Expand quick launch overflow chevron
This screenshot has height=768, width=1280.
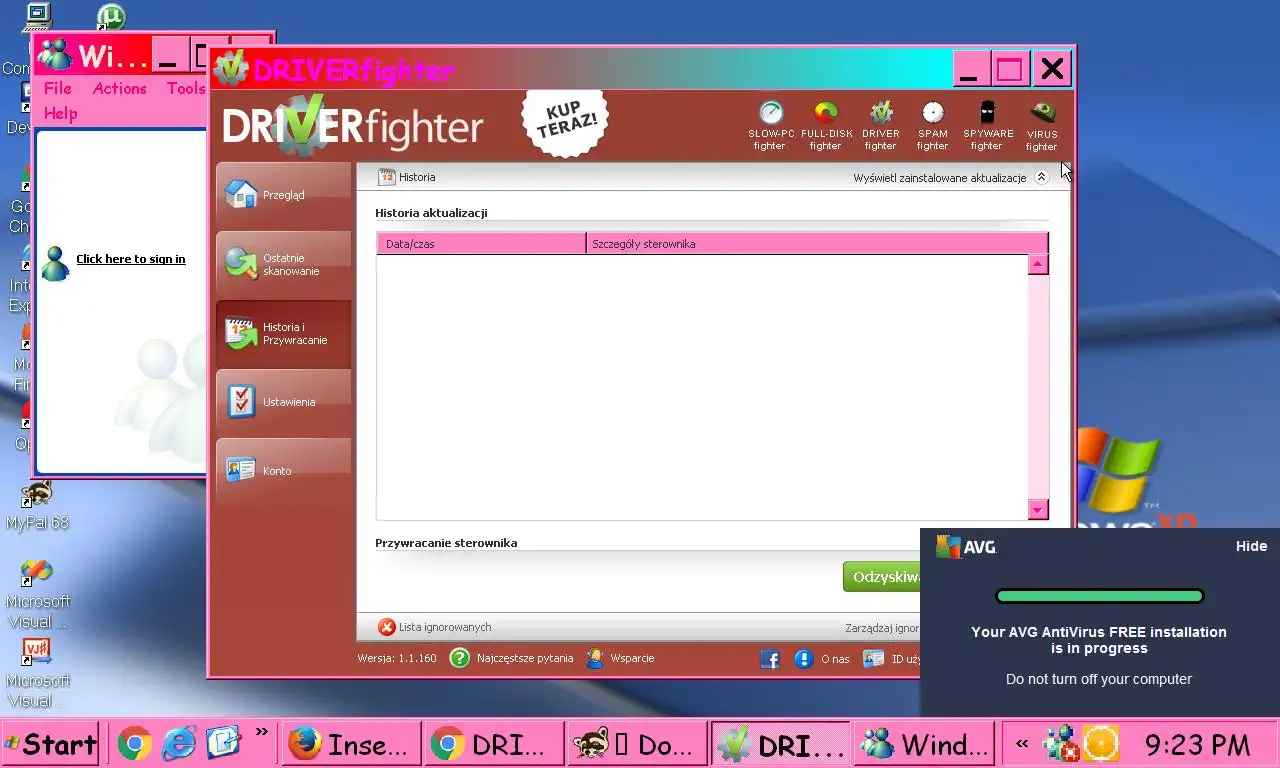262,733
